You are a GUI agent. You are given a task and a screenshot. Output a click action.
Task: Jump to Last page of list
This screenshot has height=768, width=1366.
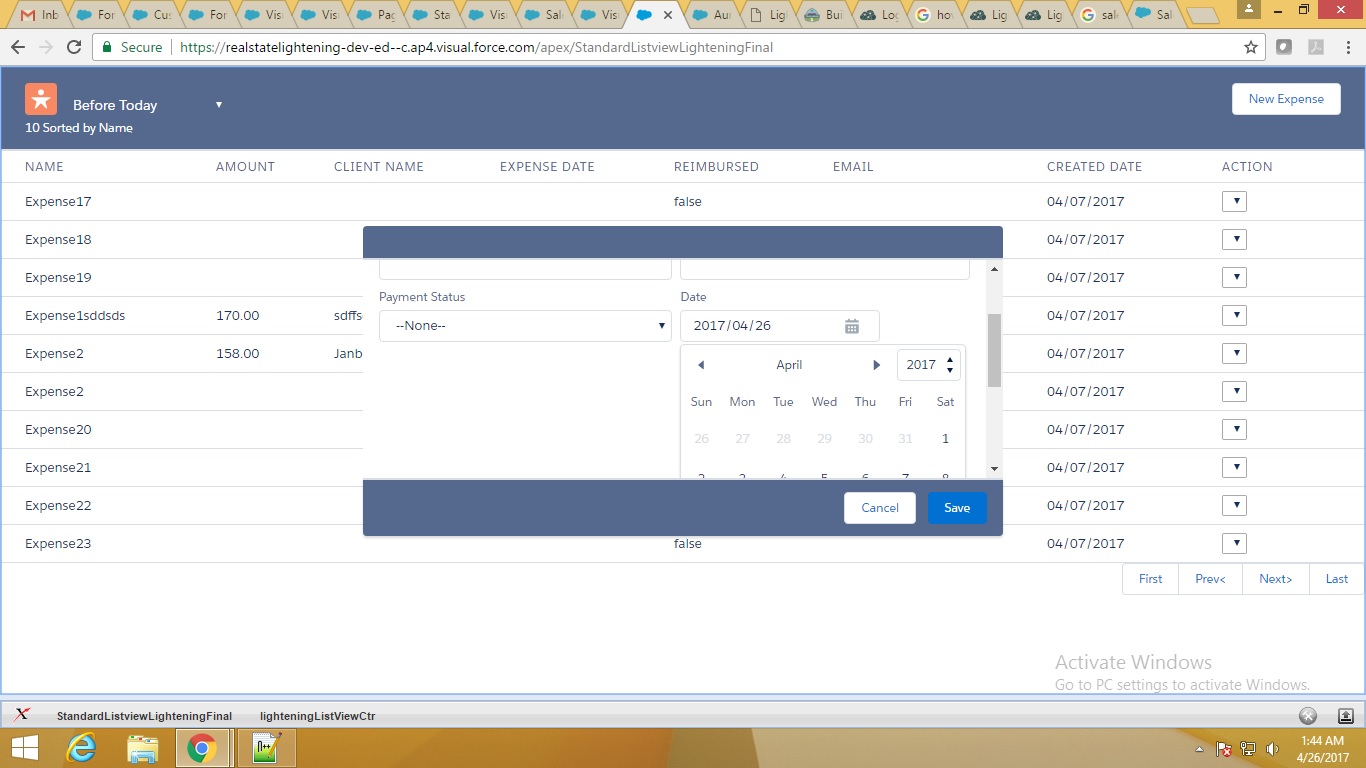(1337, 579)
